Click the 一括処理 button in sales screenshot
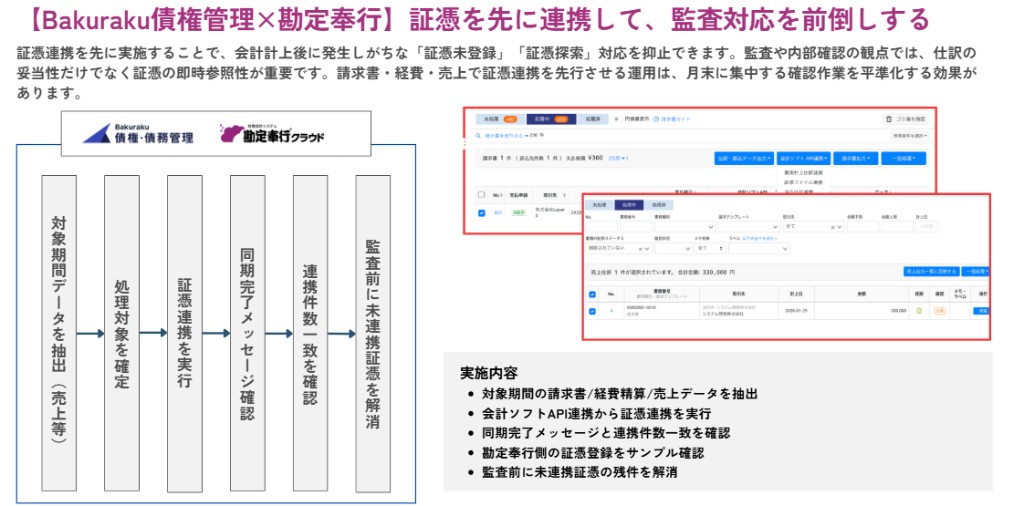Viewport: 1024px width, 506px height. 976,272
